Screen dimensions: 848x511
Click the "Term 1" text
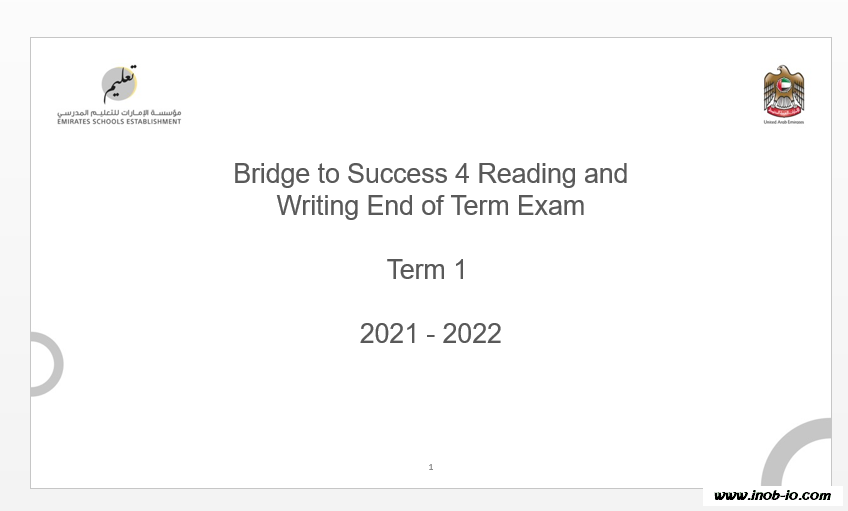pos(427,270)
